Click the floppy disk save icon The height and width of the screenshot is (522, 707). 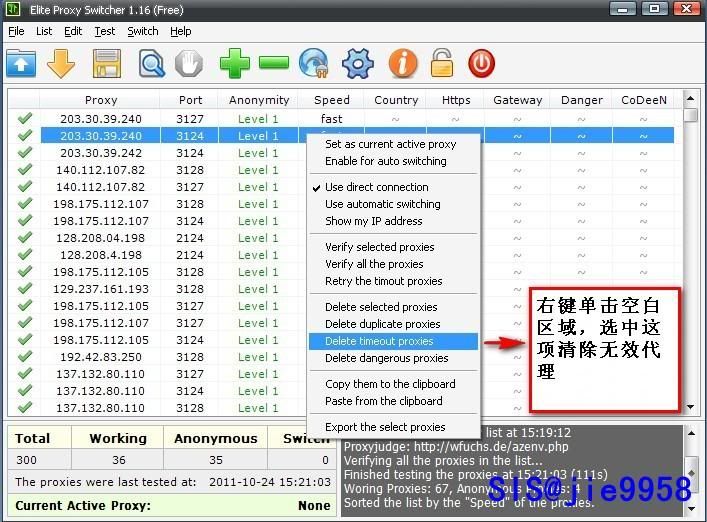tap(107, 64)
